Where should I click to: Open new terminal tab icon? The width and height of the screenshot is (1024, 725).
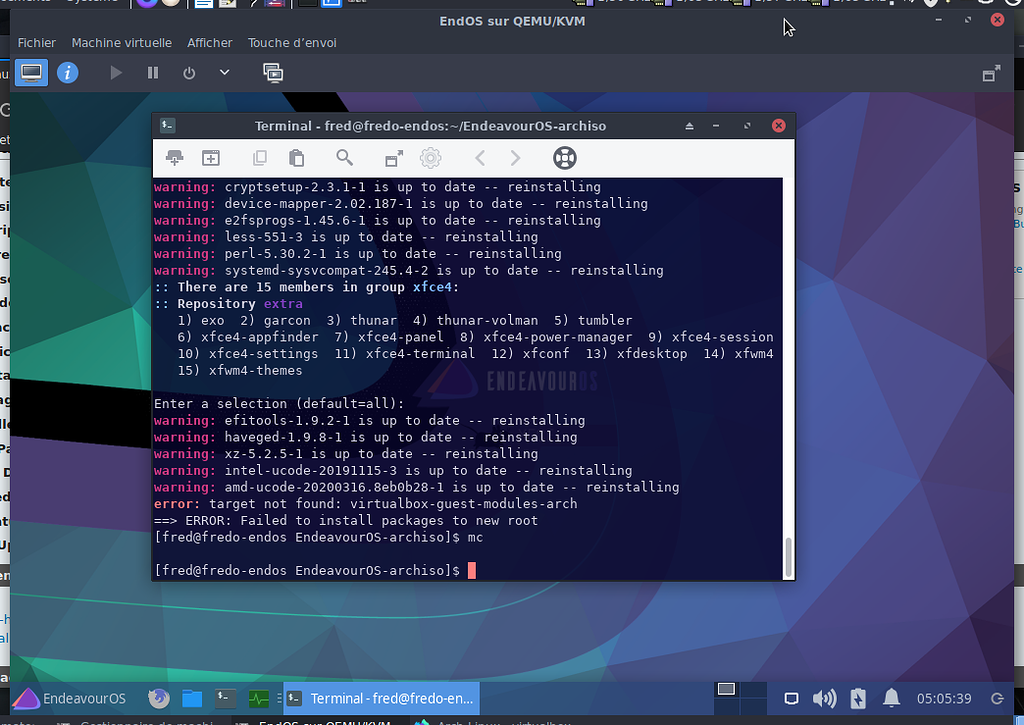click(174, 157)
